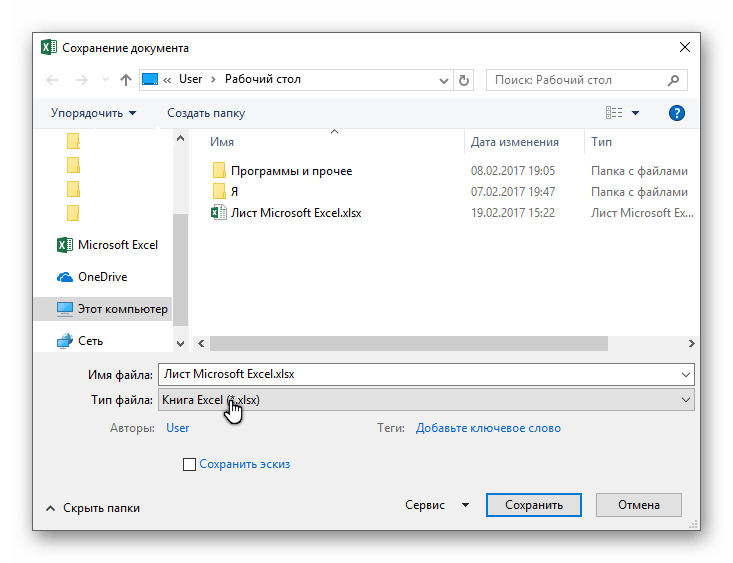Image resolution: width=733 pixels, height=563 pixels.
Task: Click author User link
Action: tap(178, 428)
